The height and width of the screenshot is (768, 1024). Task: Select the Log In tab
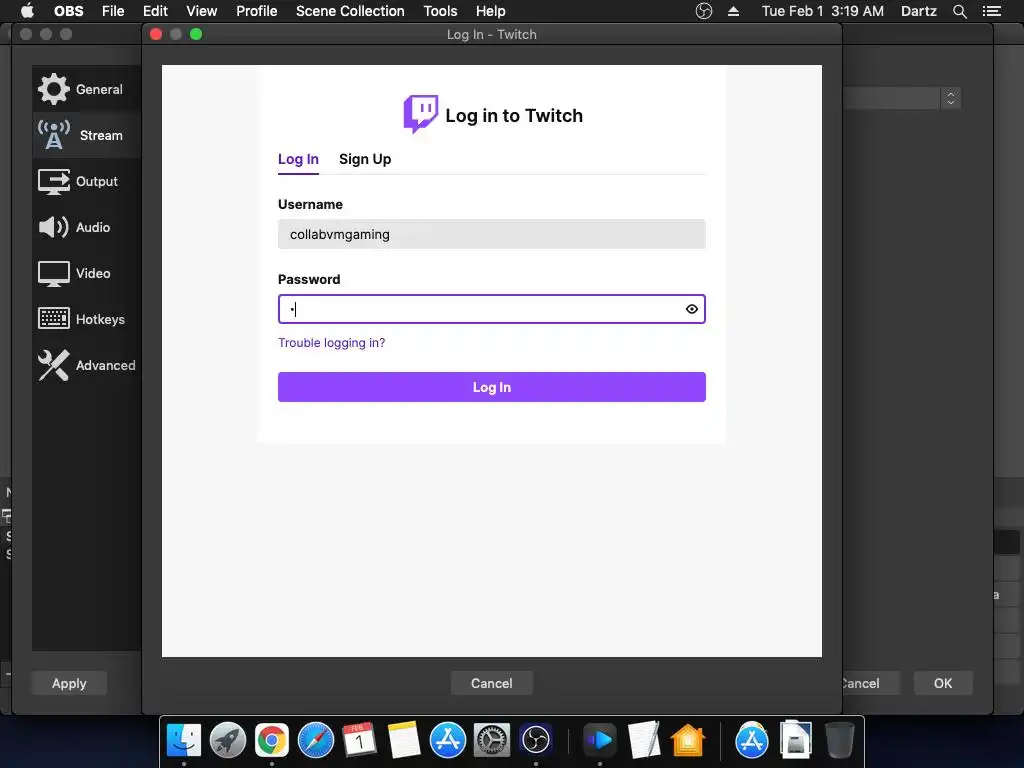[x=298, y=159]
